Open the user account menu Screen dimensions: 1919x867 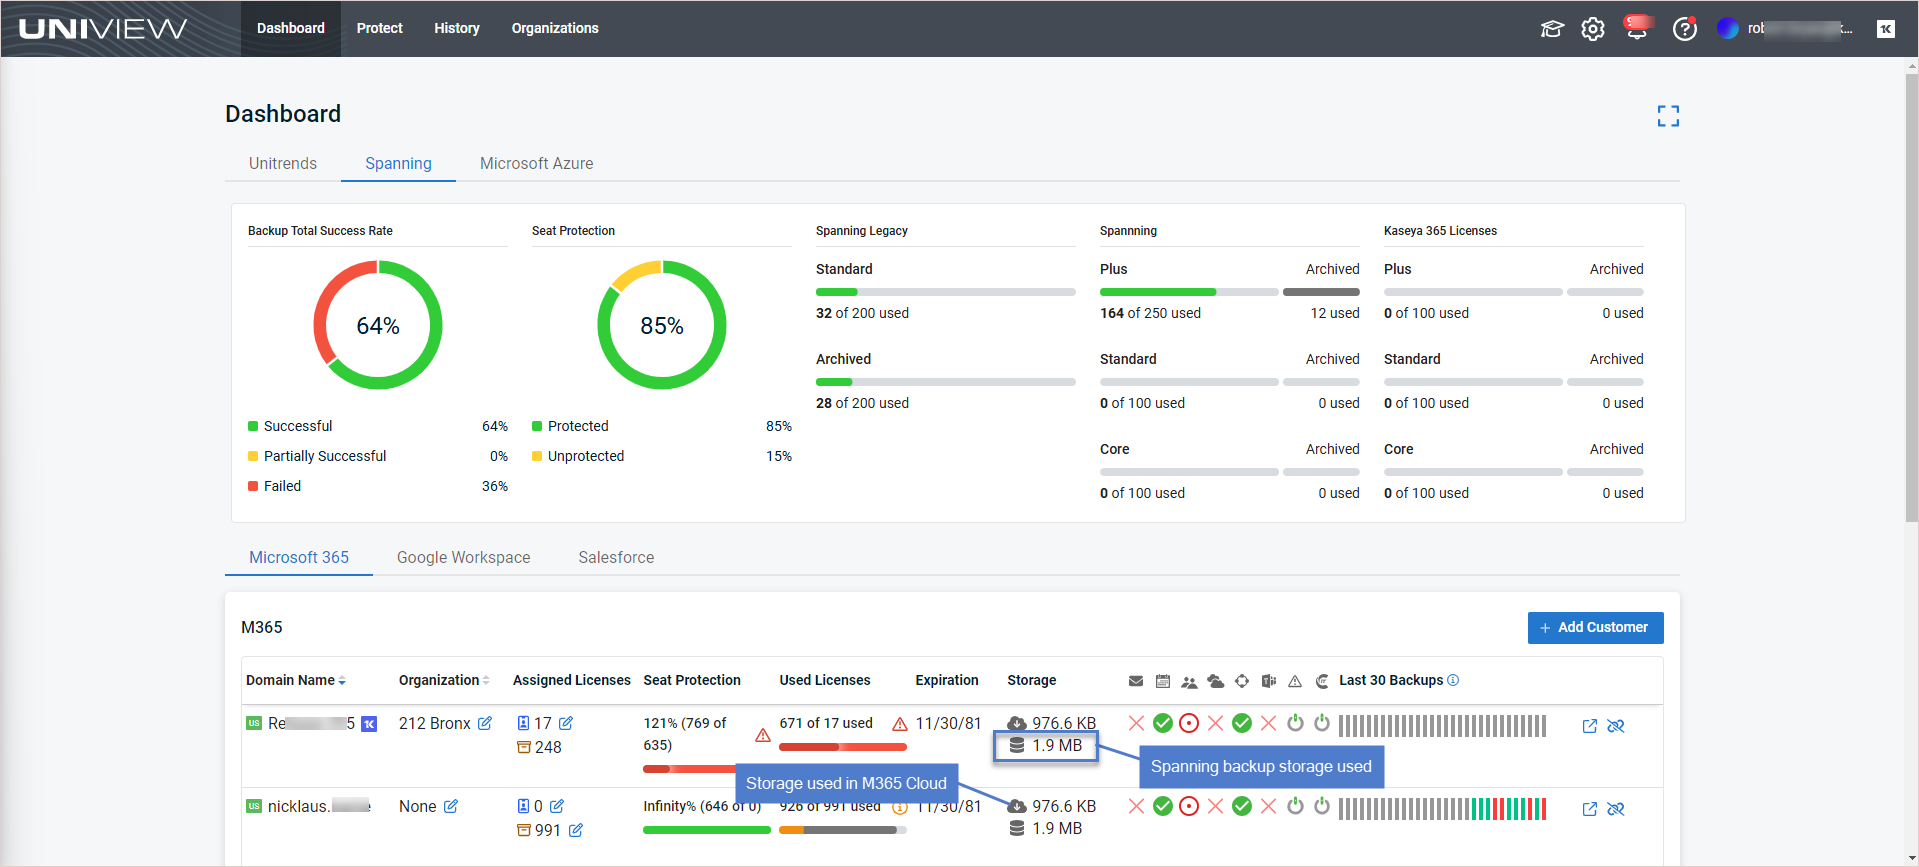coord(1785,29)
